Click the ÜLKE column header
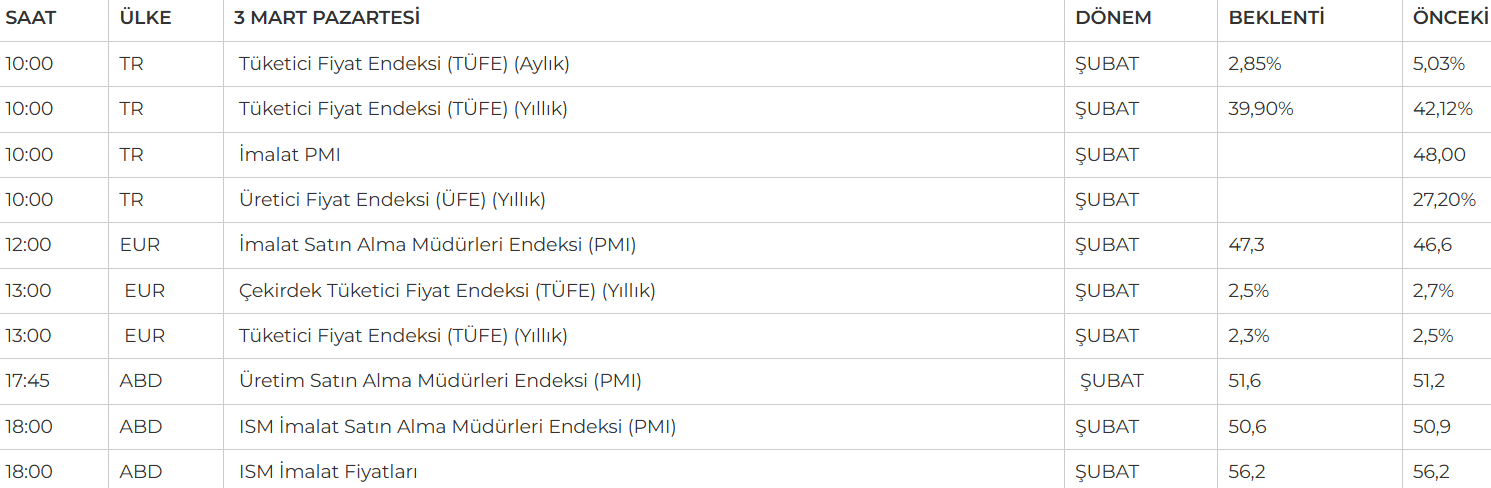Screen dimensions: 1491x488 [145, 18]
